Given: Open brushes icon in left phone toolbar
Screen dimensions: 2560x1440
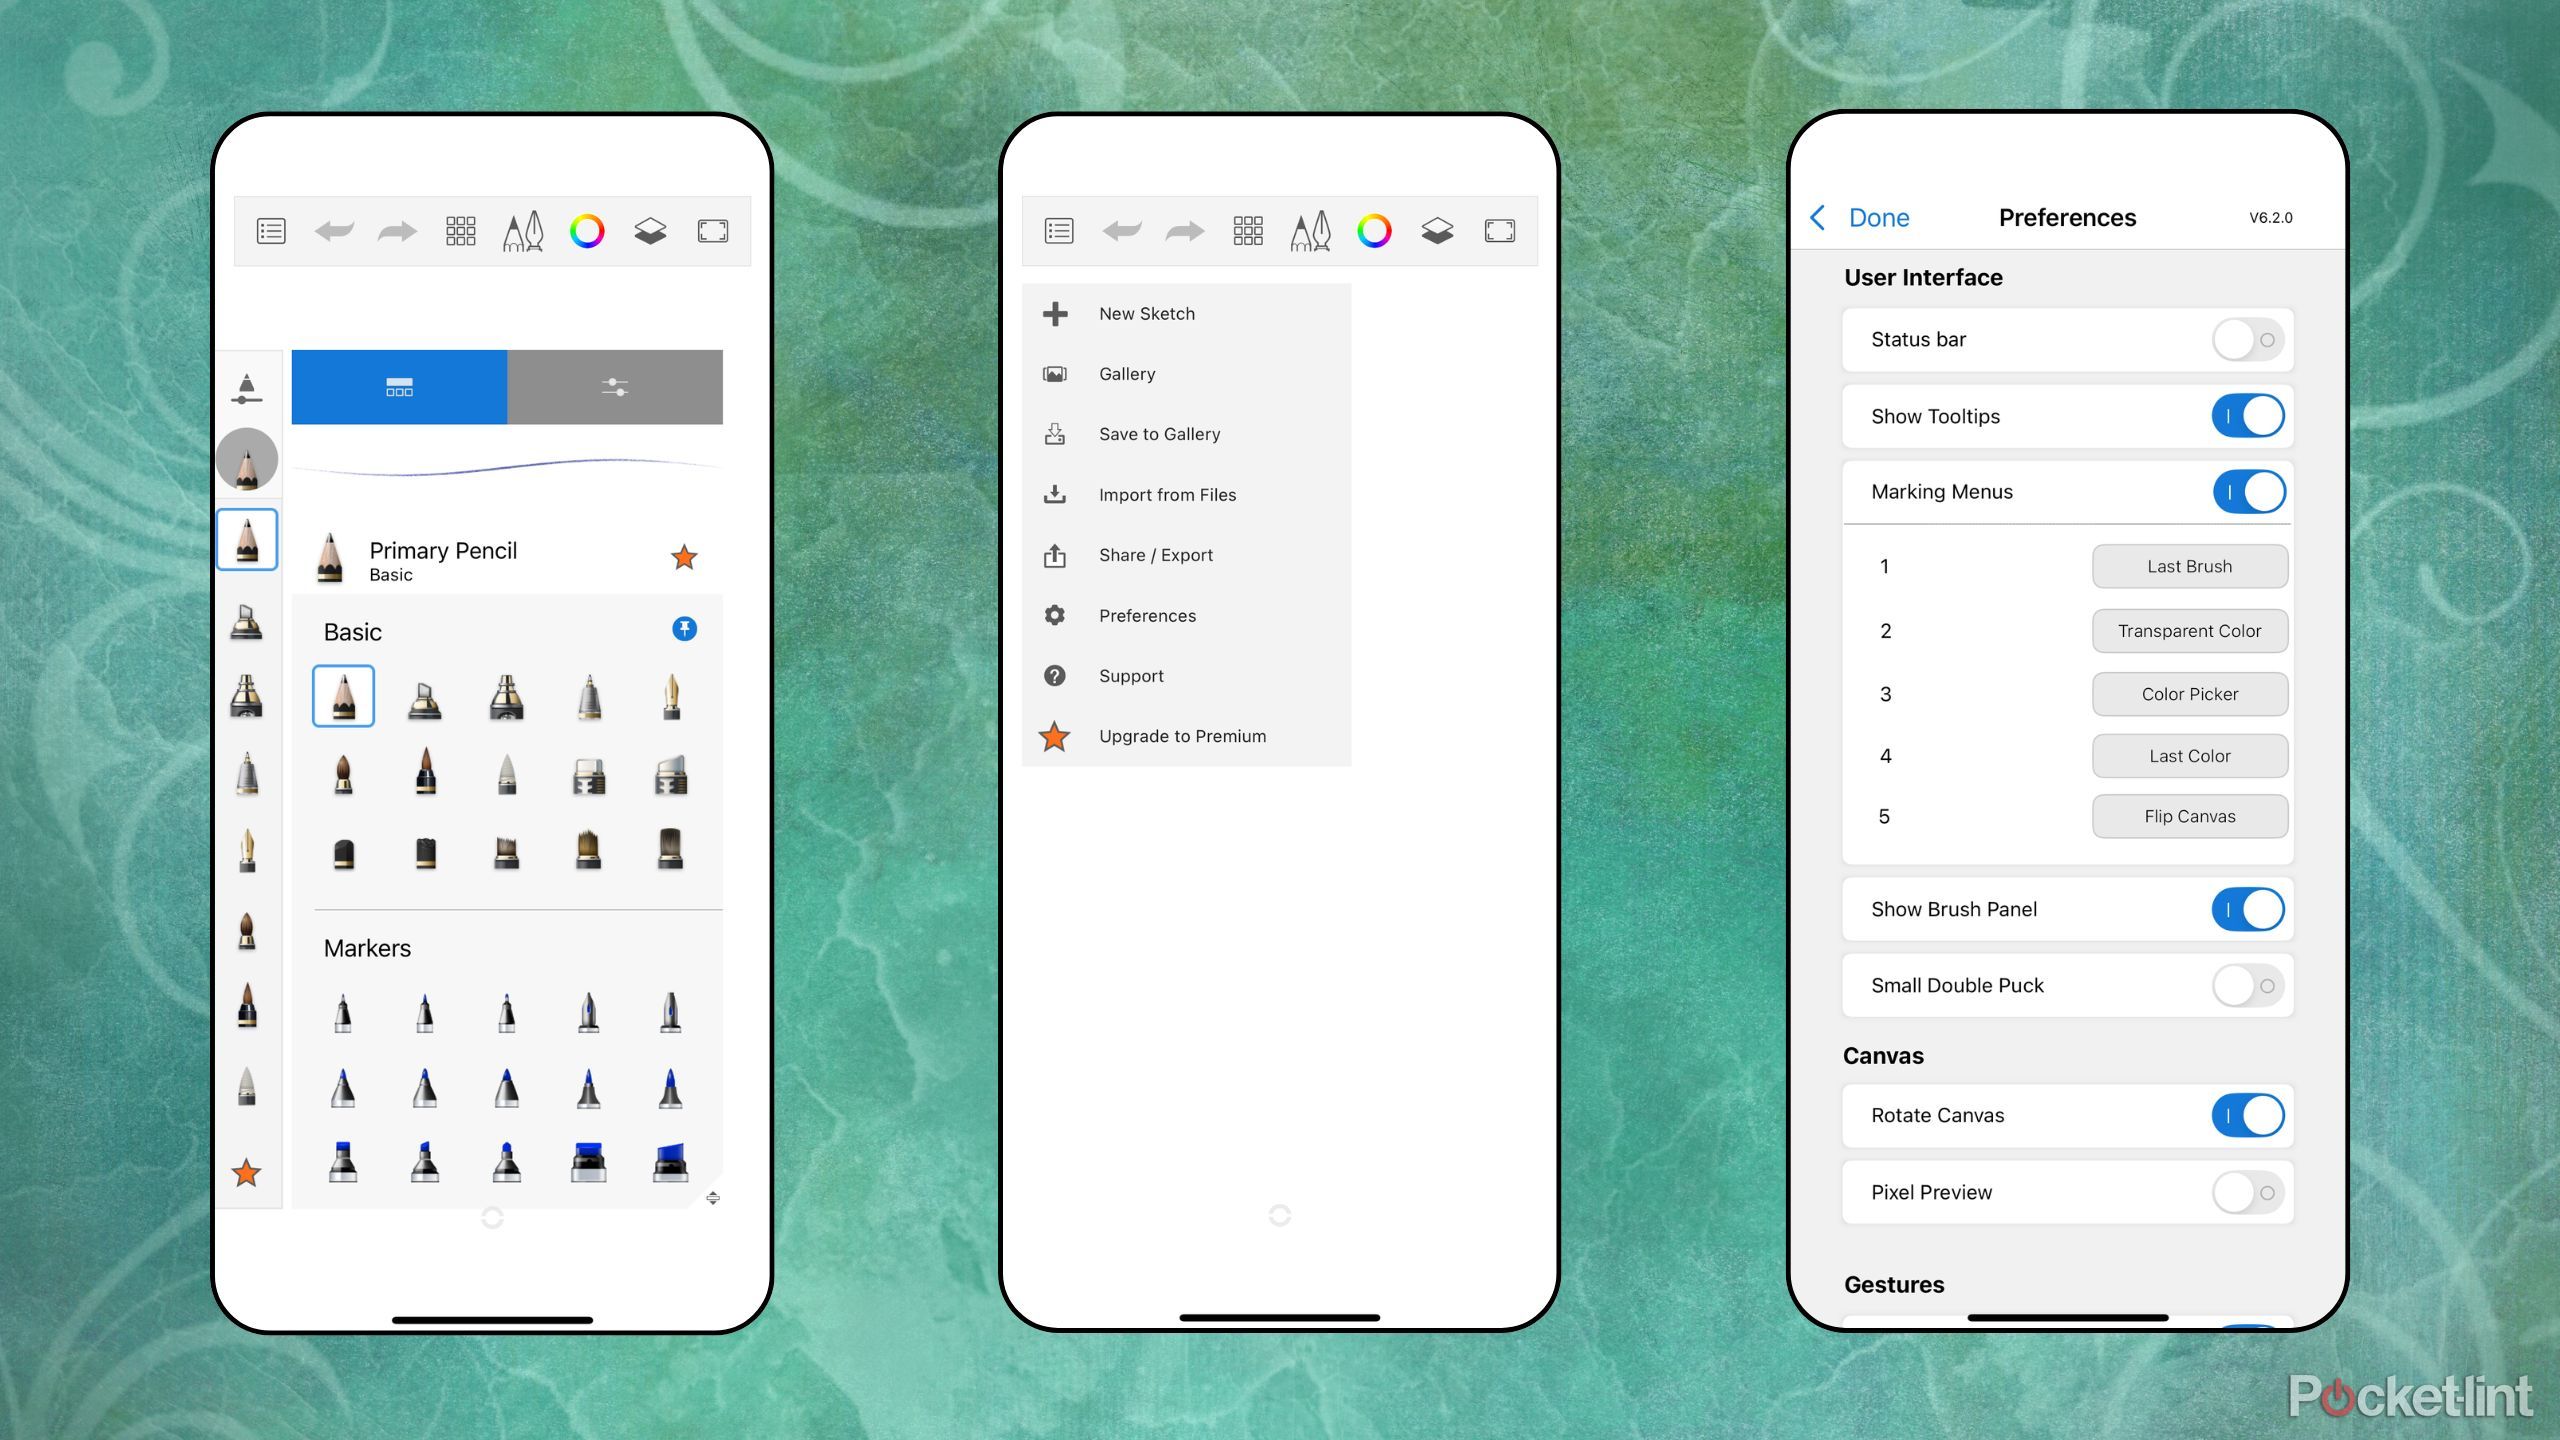Looking at the screenshot, I should click(523, 231).
